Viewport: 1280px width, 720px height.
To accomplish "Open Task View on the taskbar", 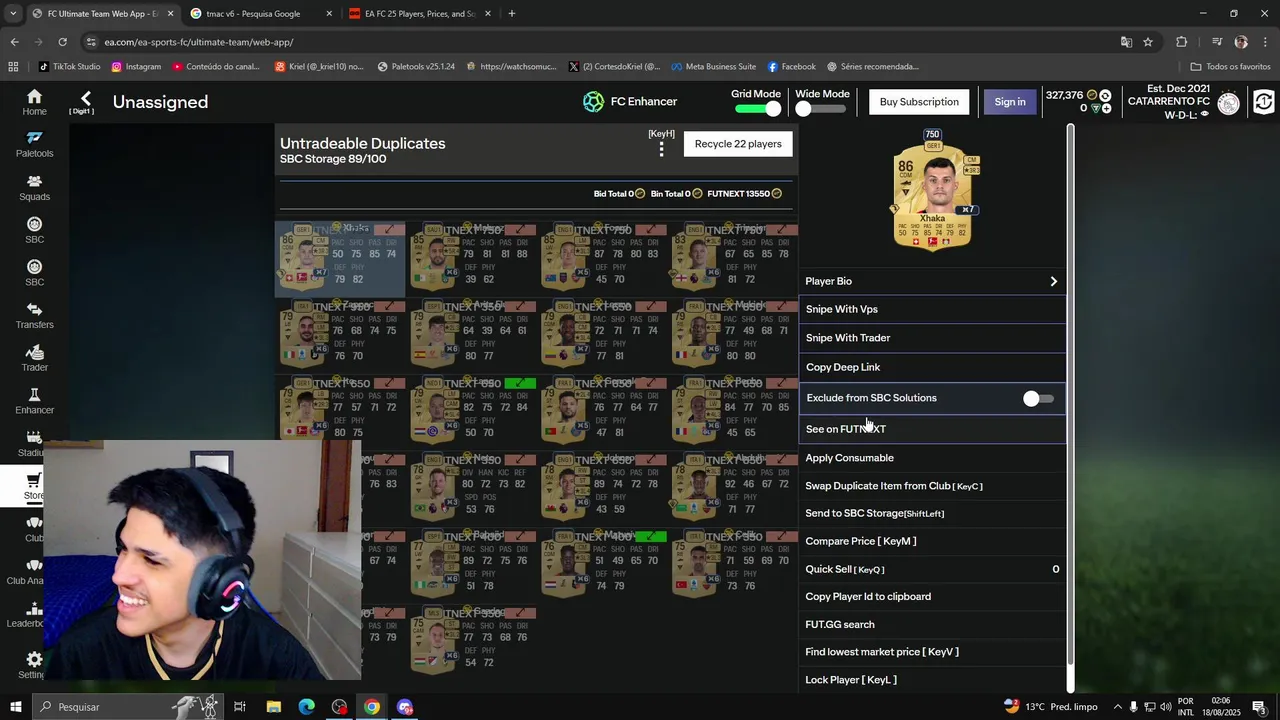I will coord(240,707).
